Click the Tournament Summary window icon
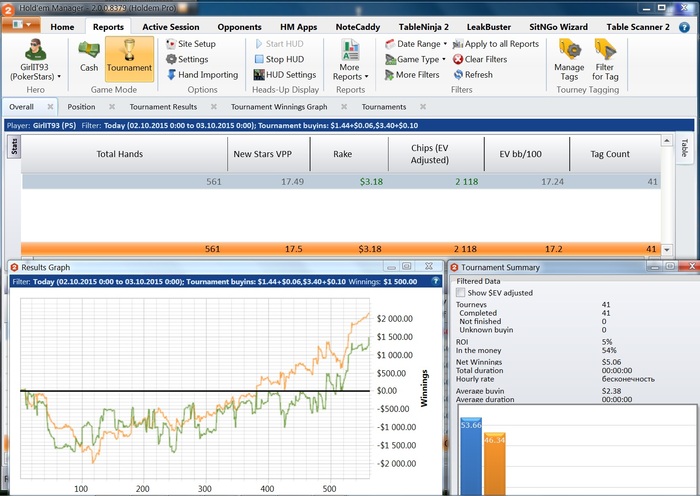Screen dimensions: 700x496 click(454, 267)
